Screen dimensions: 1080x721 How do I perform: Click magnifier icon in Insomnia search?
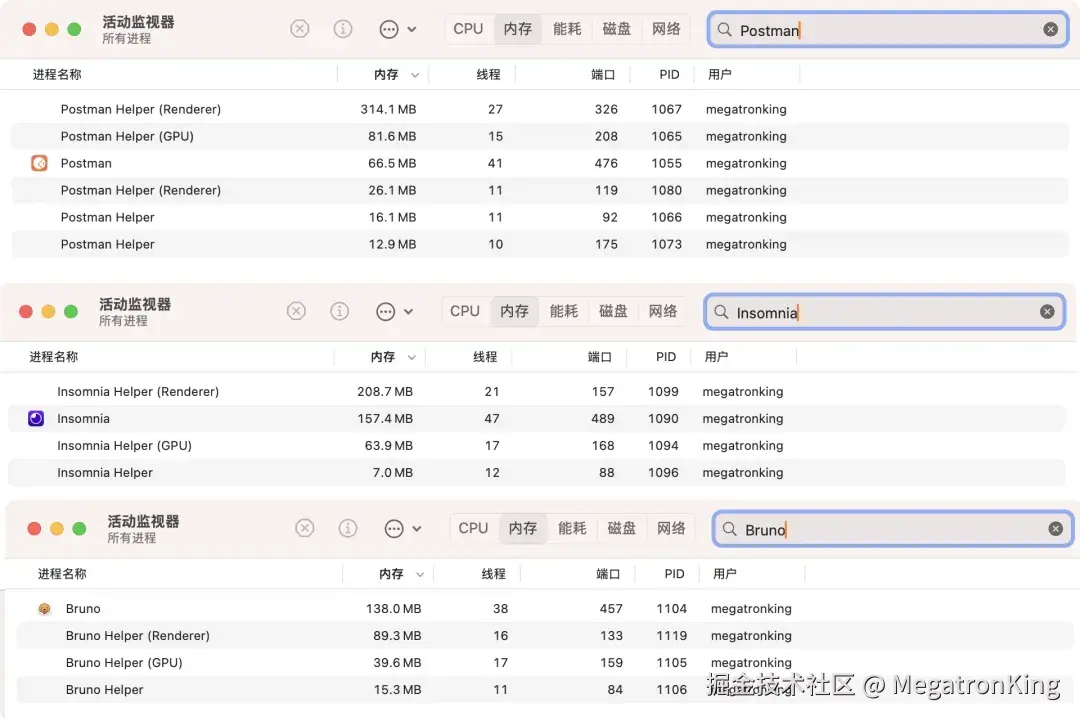720,312
